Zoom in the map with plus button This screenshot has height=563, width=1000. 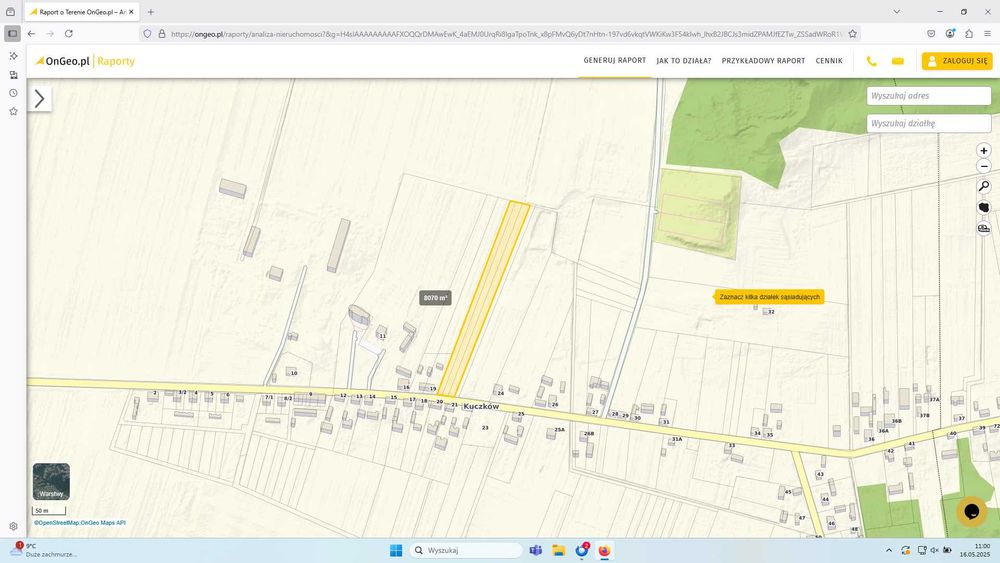click(x=983, y=150)
